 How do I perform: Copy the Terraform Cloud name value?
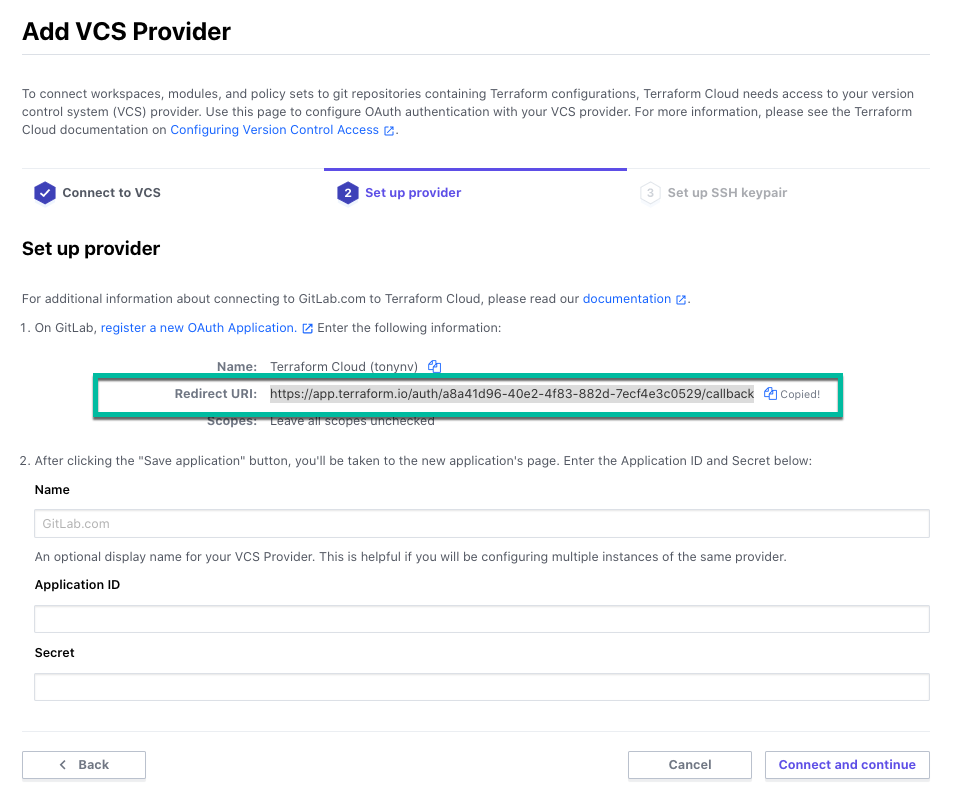point(434,366)
